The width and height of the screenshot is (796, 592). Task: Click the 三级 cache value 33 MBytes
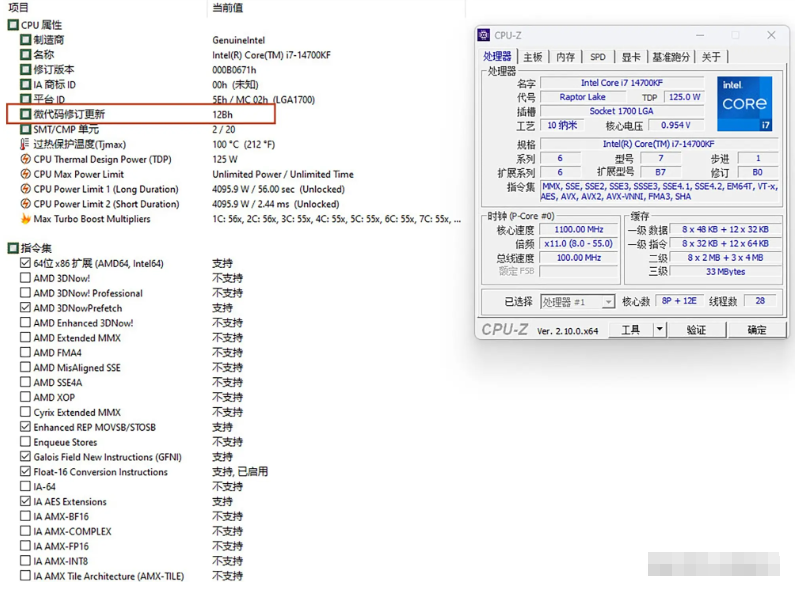[725, 272]
